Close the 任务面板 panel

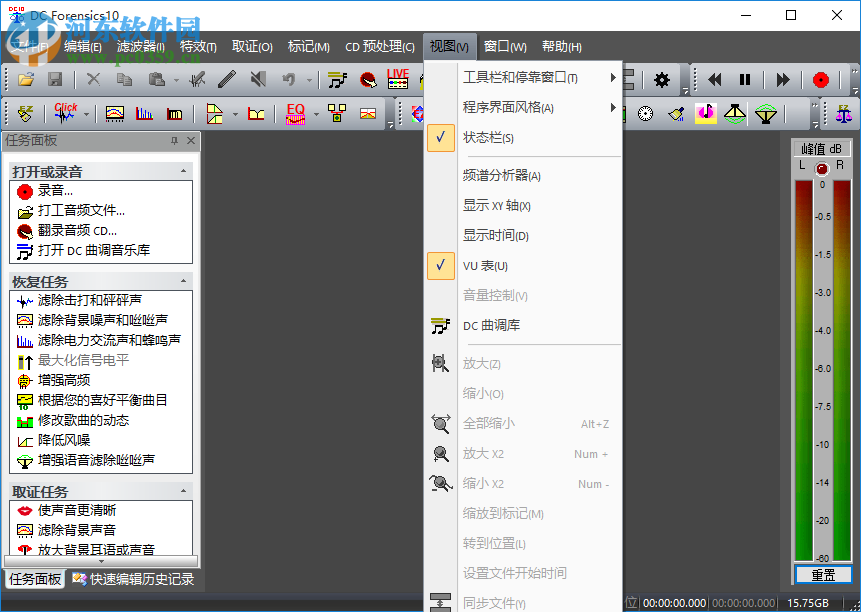[x=191, y=141]
